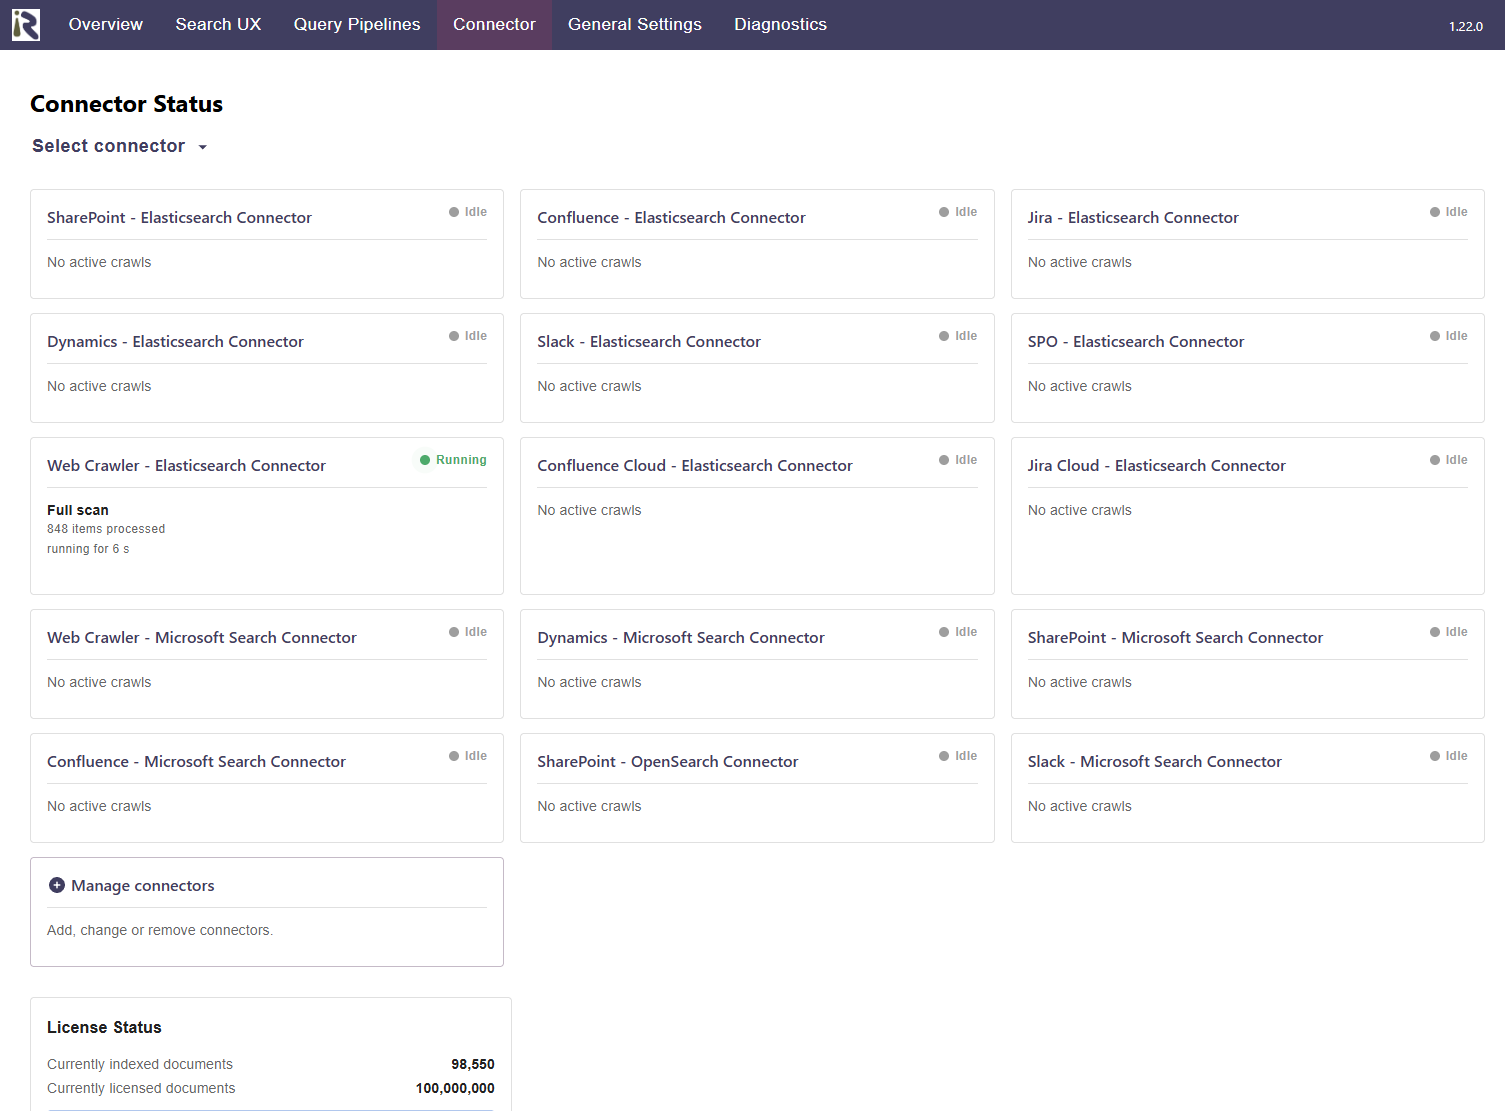Click Idle indicator on Confluence Microsoft Search card

[468, 756]
